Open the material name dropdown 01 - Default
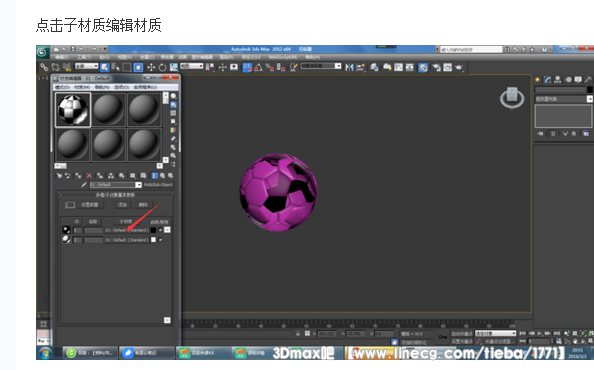 pyautogui.click(x=115, y=185)
